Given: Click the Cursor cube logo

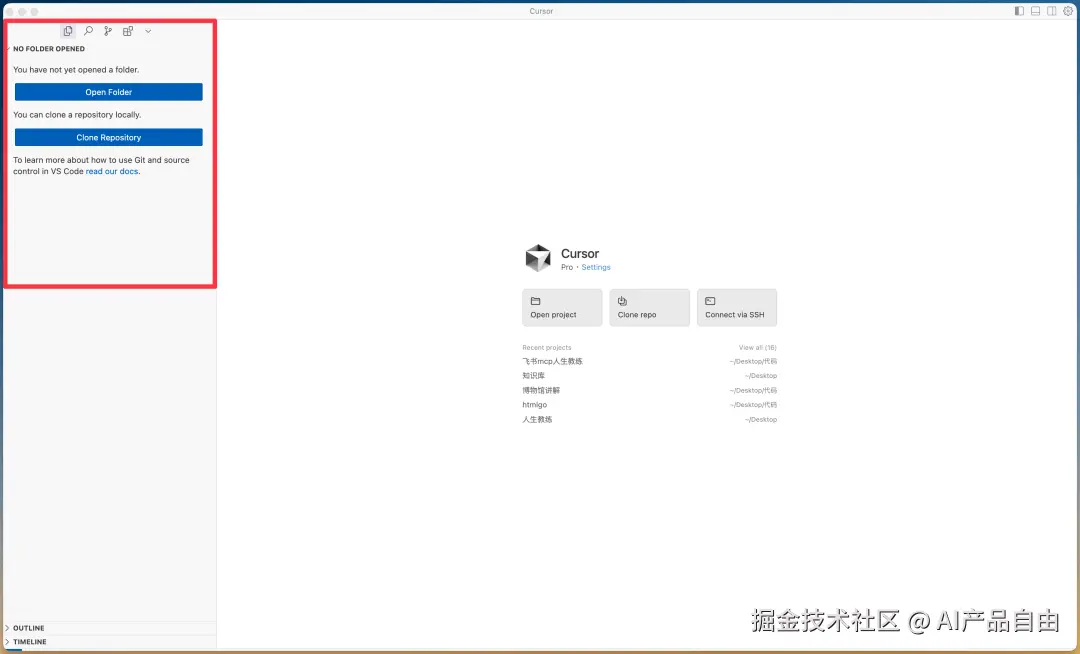Looking at the screenshot, I should coord(538,258).
